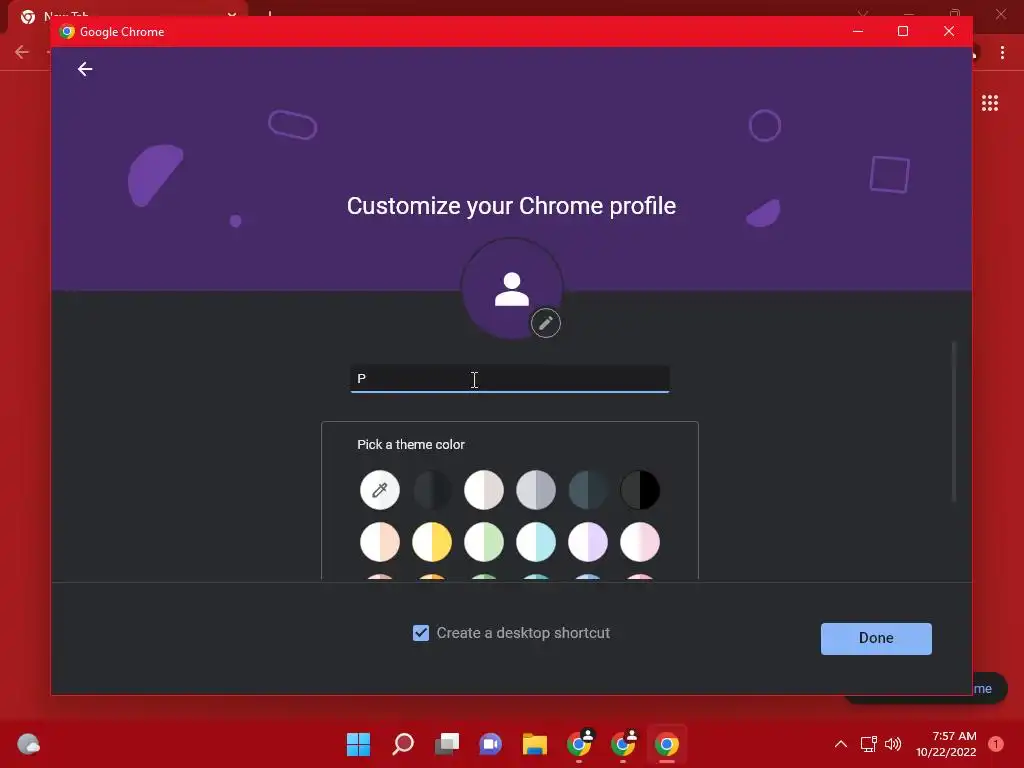Launch the Chat app from taskbar
The width and height of the screenshot is (1024, 768).
coord(490,744)
